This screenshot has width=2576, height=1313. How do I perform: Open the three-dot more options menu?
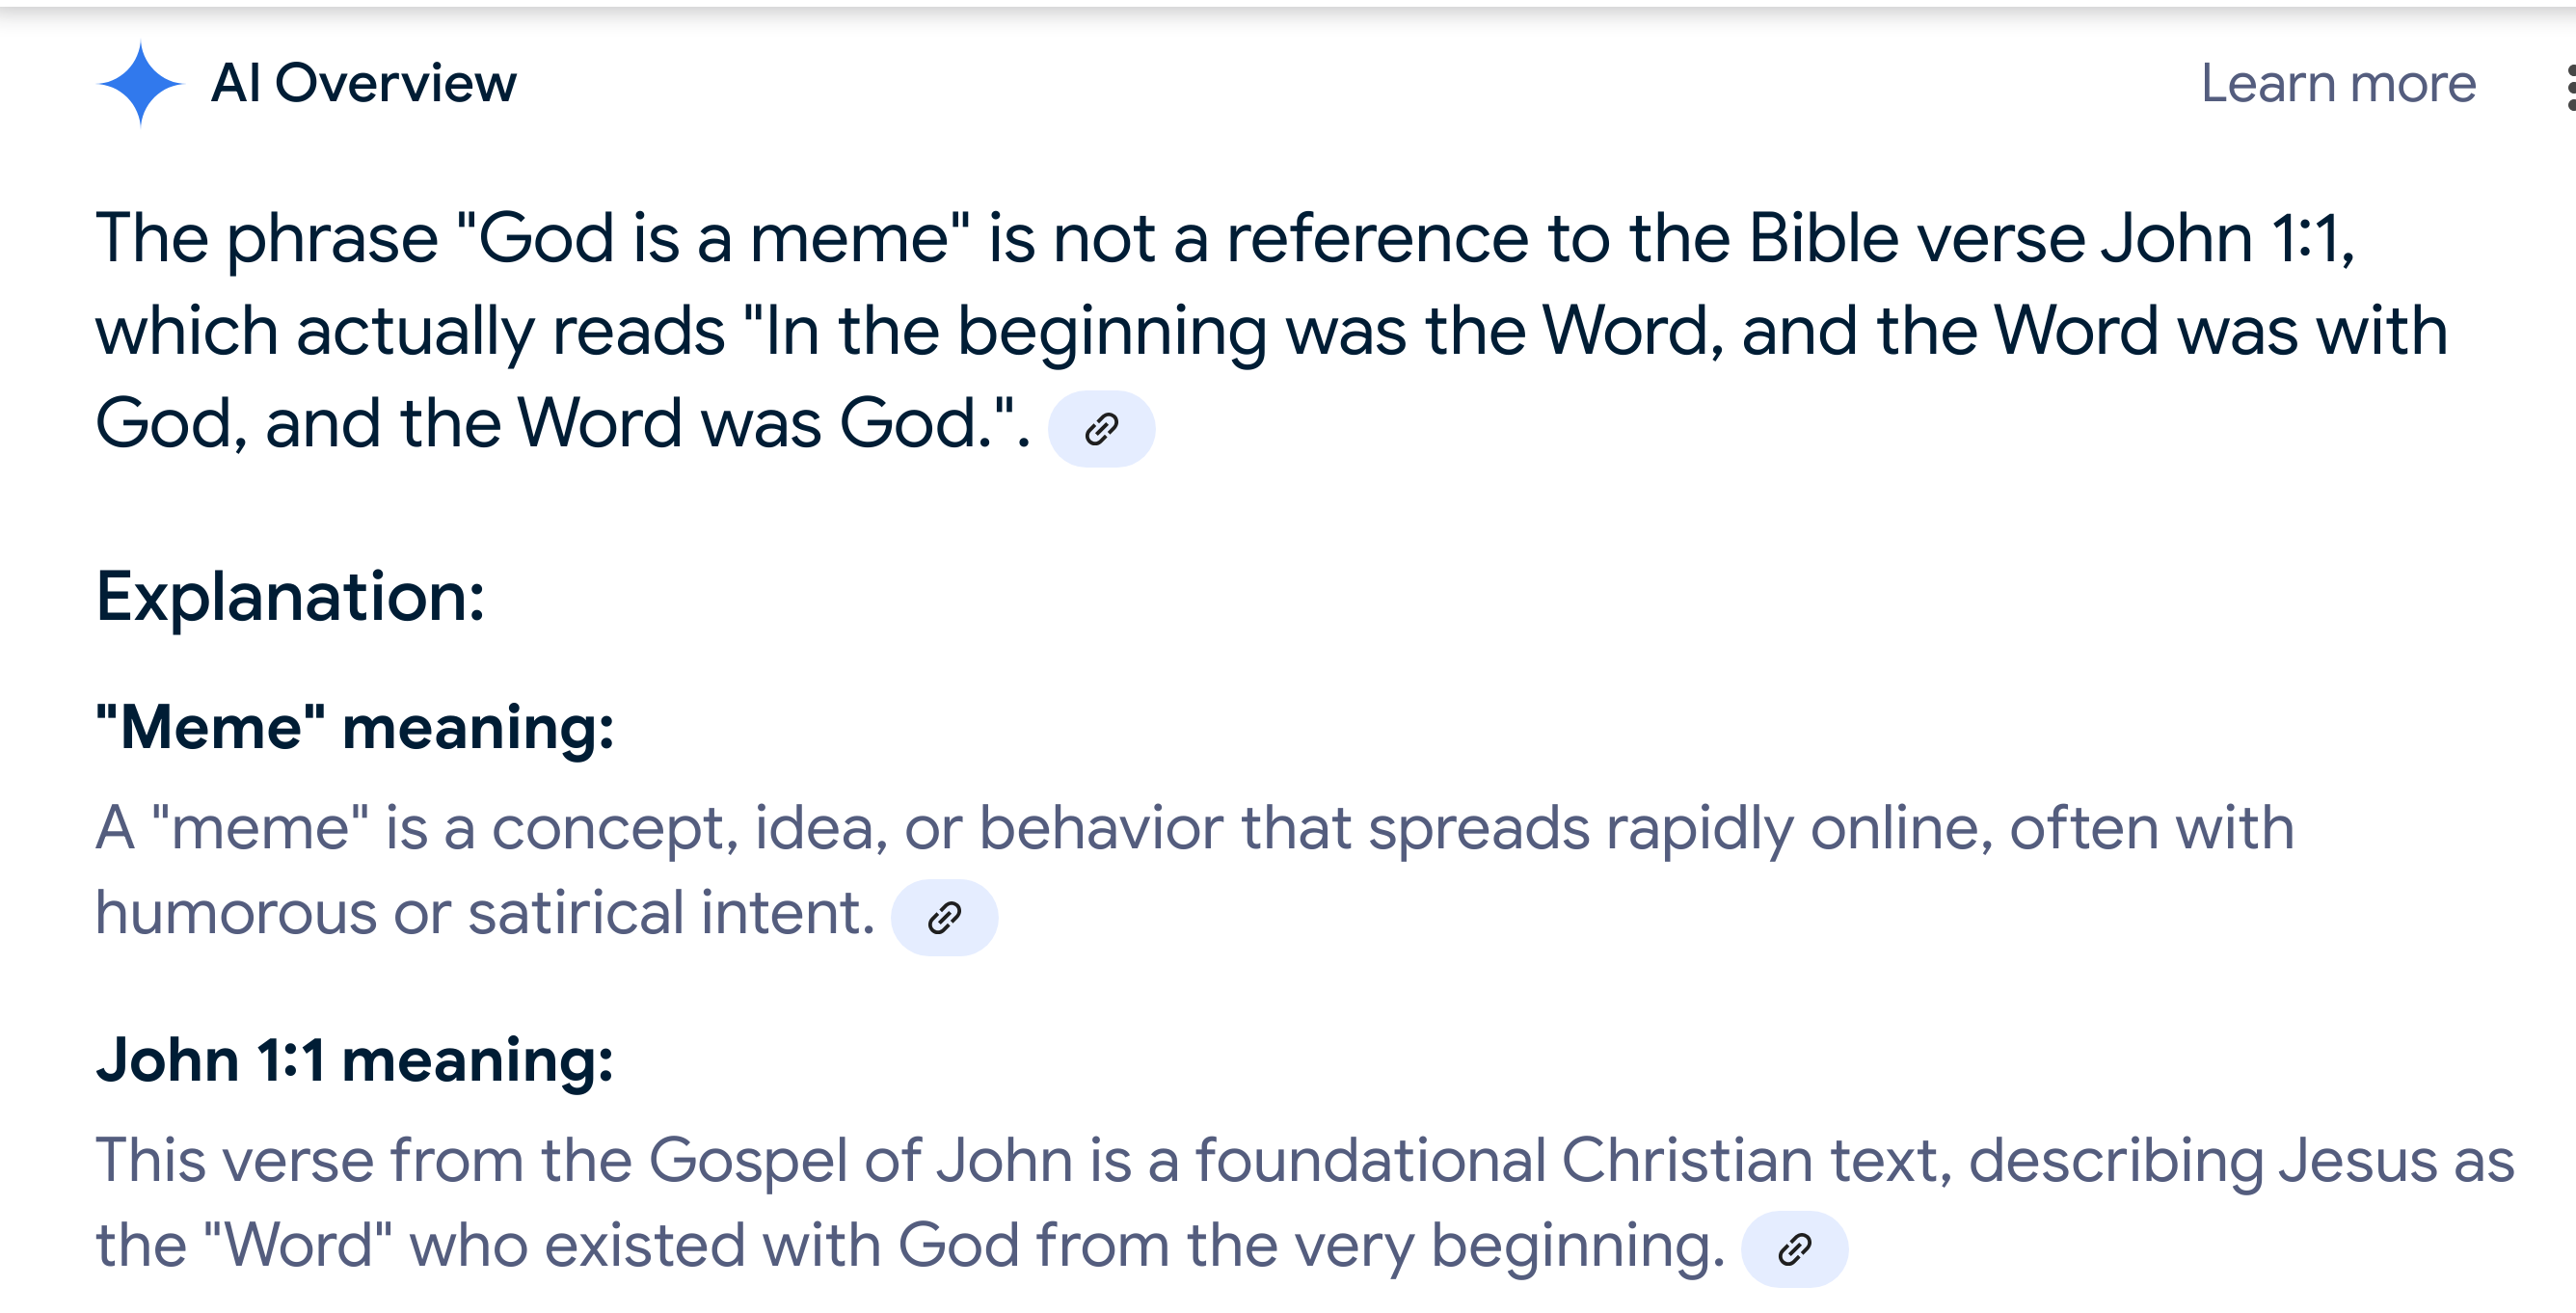pos(2570,87)
